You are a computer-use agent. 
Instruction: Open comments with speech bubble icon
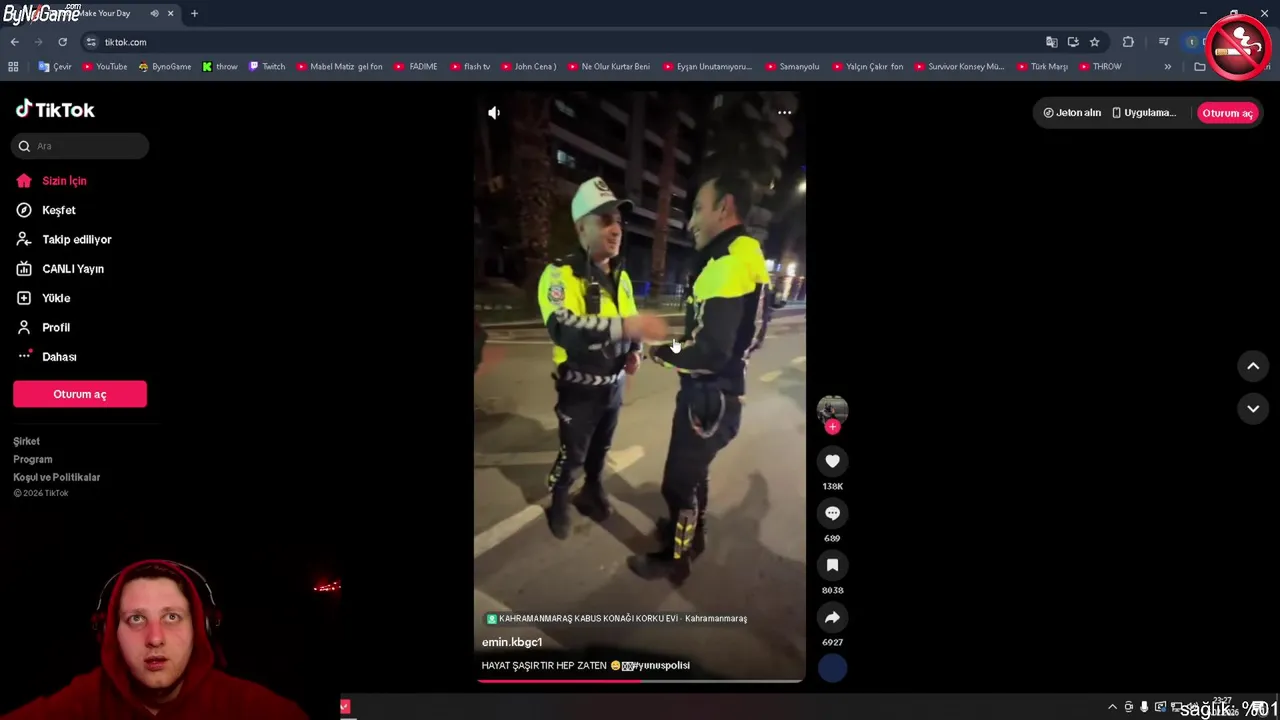(832, 513)
